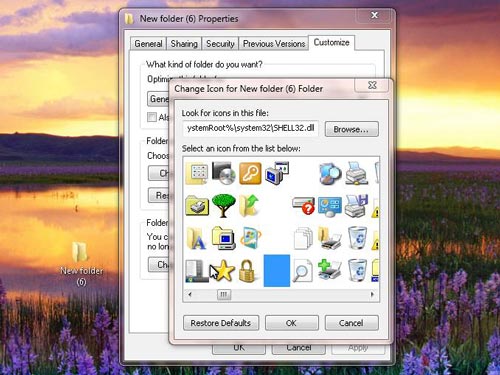Choose the taskbar and Start menu icon
The image size is (500, 375).
pos(197,271)
